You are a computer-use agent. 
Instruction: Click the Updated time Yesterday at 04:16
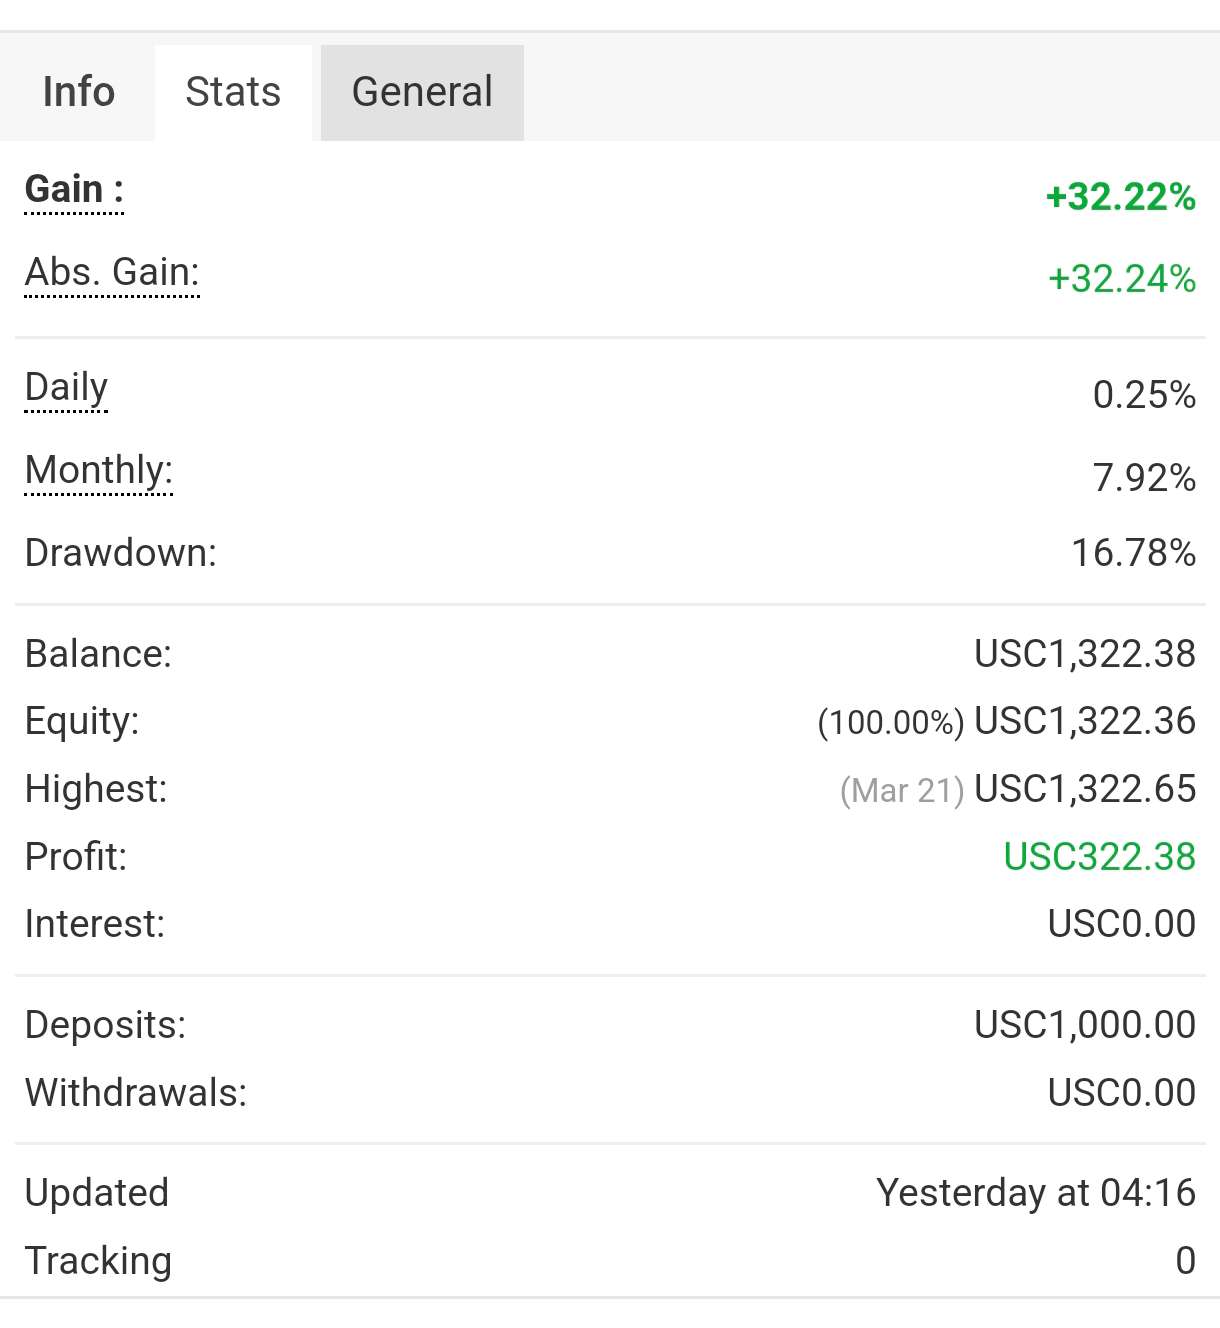point(1035,1193)
